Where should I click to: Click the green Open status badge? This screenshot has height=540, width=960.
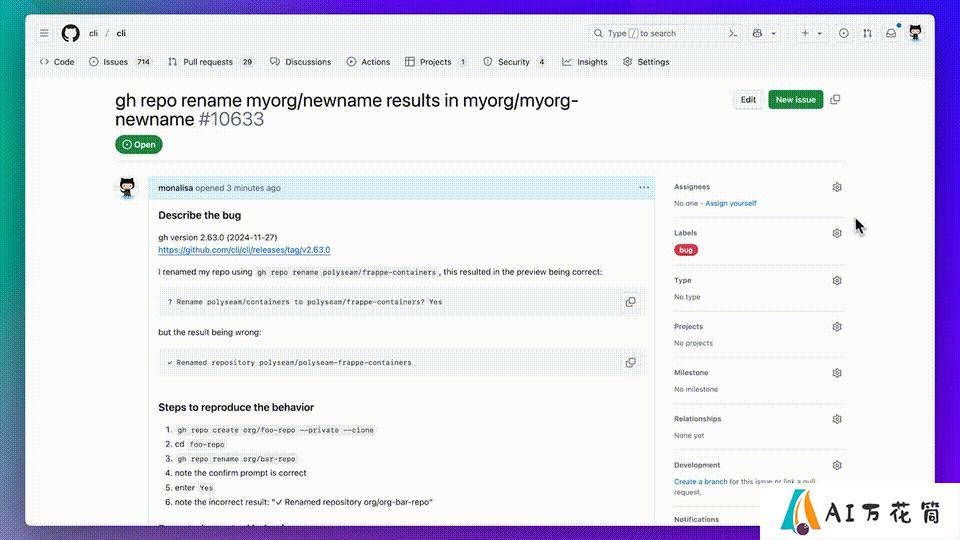click(x=139, y=144)
